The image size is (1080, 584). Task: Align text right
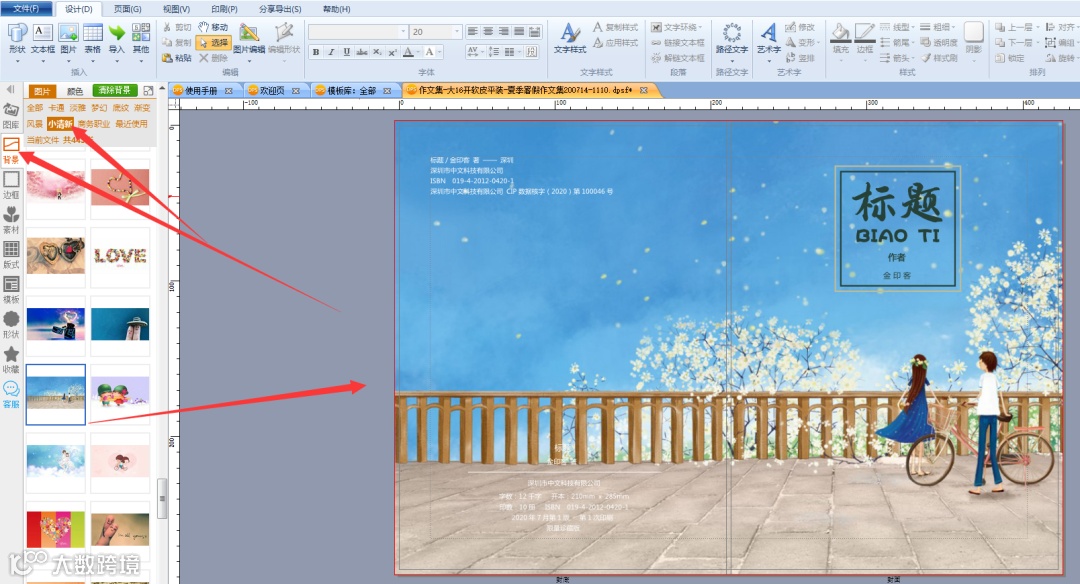[x=503, y=31]
